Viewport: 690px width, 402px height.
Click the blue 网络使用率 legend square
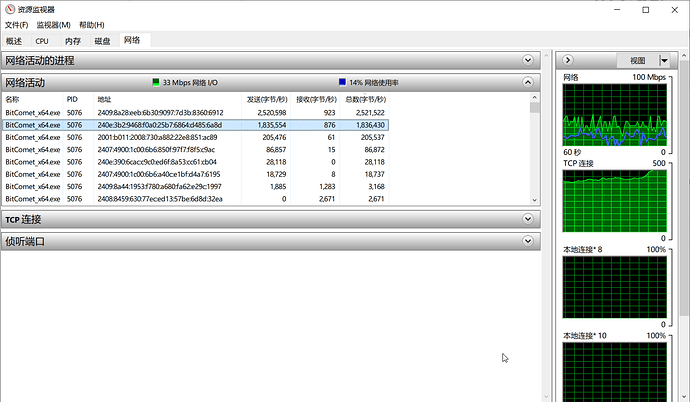342,83
